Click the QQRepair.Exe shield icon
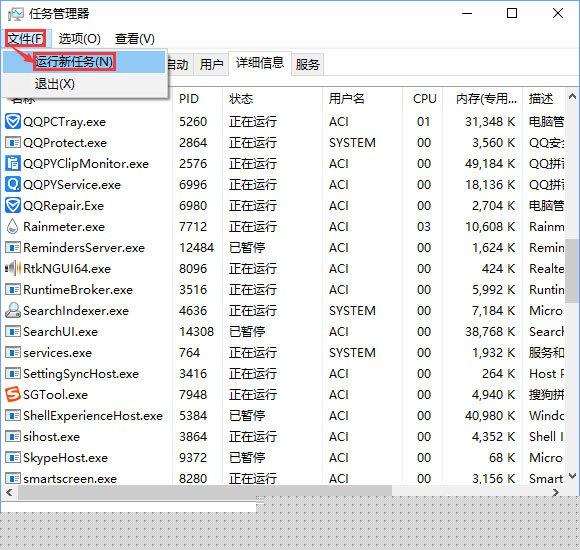Screen dimensions: 580x550 (13, 205)
